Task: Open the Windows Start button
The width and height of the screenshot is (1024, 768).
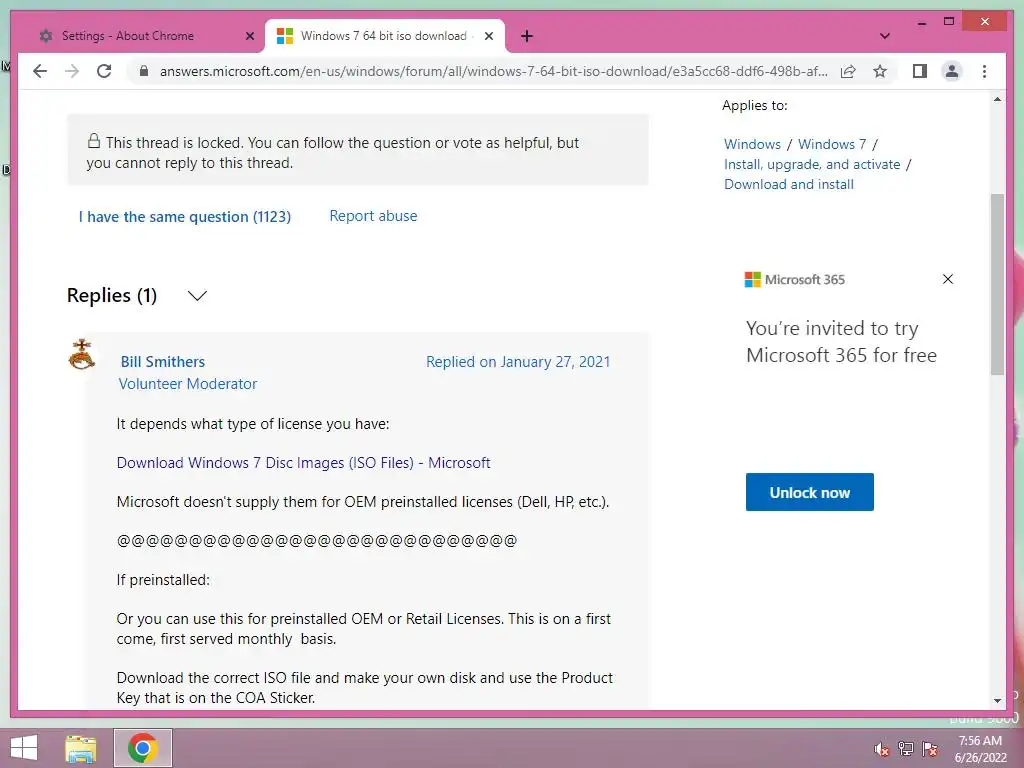Action: [x=24, y=748]
